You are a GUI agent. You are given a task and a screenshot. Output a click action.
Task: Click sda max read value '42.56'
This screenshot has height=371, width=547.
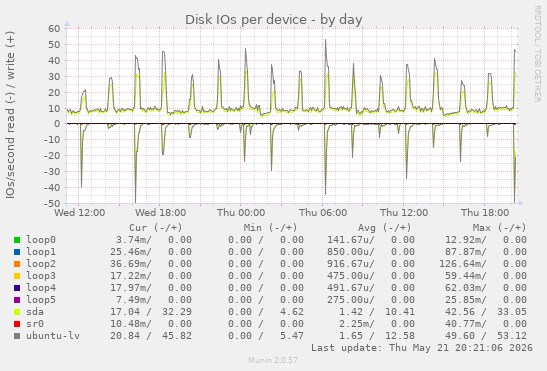(x=460, y=312)
